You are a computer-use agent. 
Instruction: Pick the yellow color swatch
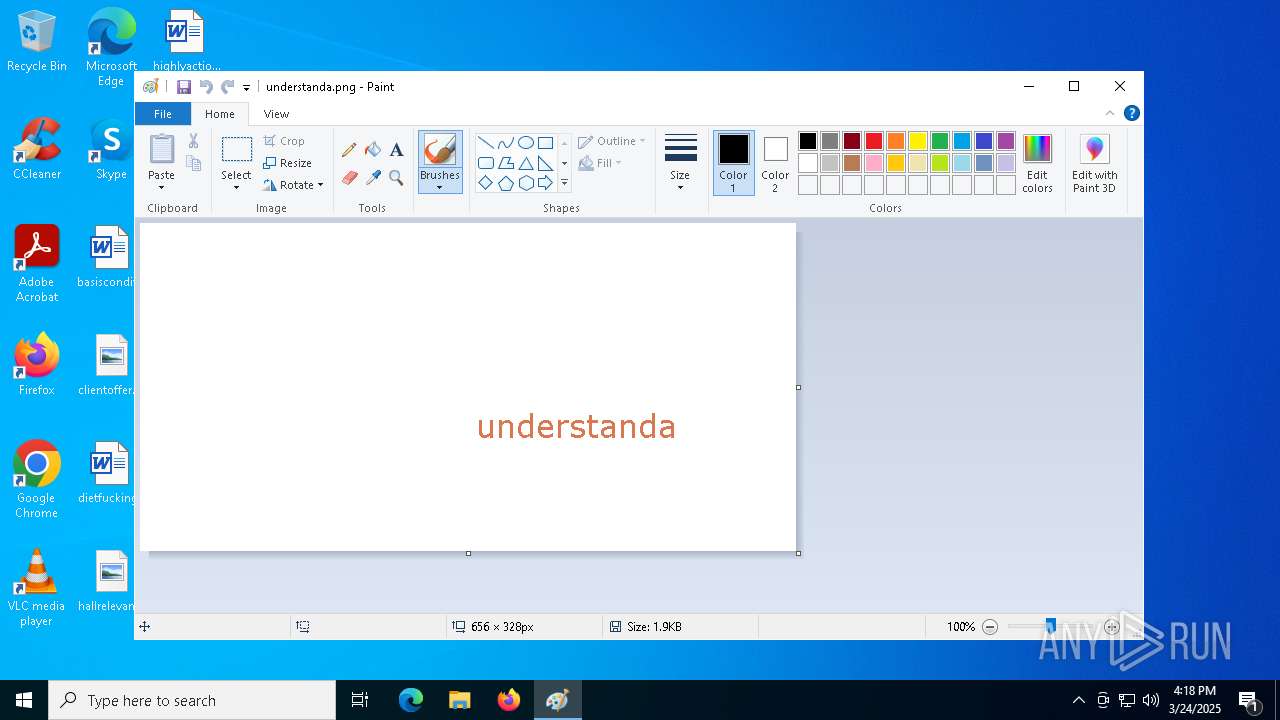[x=918, y=141]
